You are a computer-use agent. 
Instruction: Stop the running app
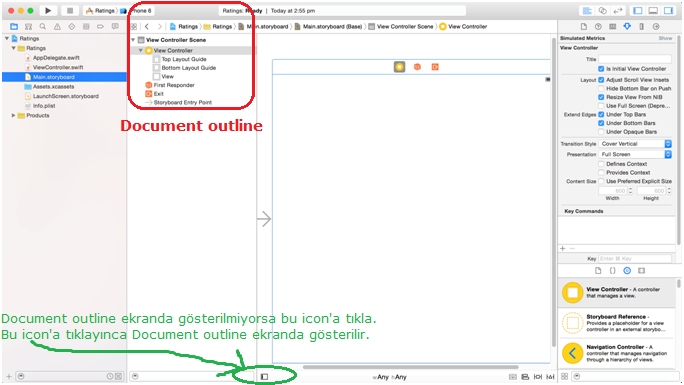[x=69, y=10]
